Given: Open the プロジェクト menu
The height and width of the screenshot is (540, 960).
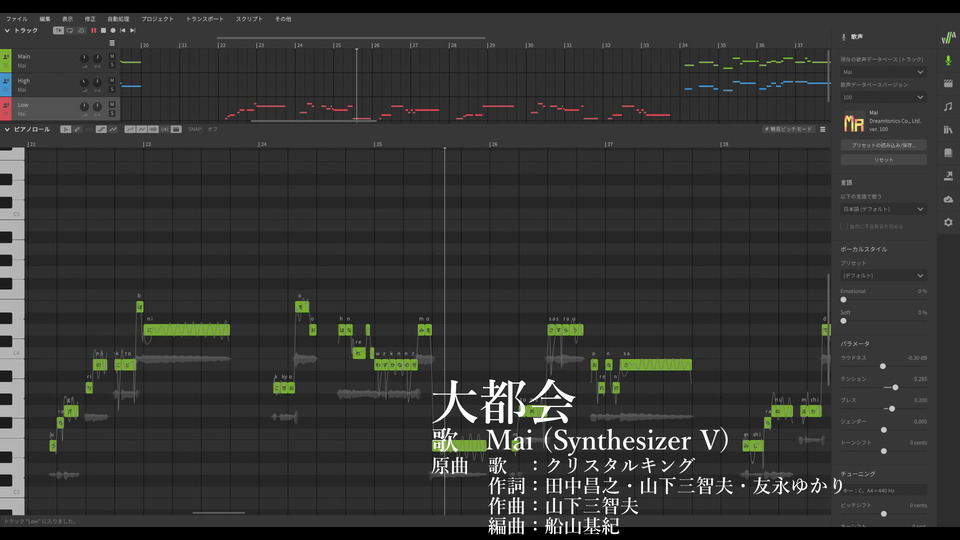Looking at the screenshot, I should click(x=157, y=19).
